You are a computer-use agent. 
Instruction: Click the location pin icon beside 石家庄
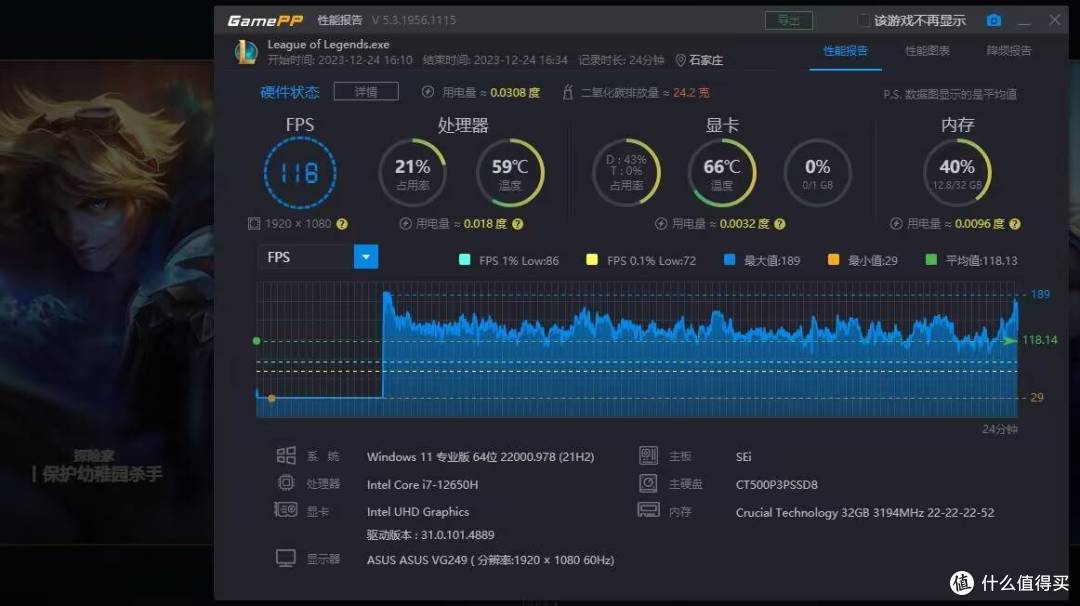coord(680,61)
